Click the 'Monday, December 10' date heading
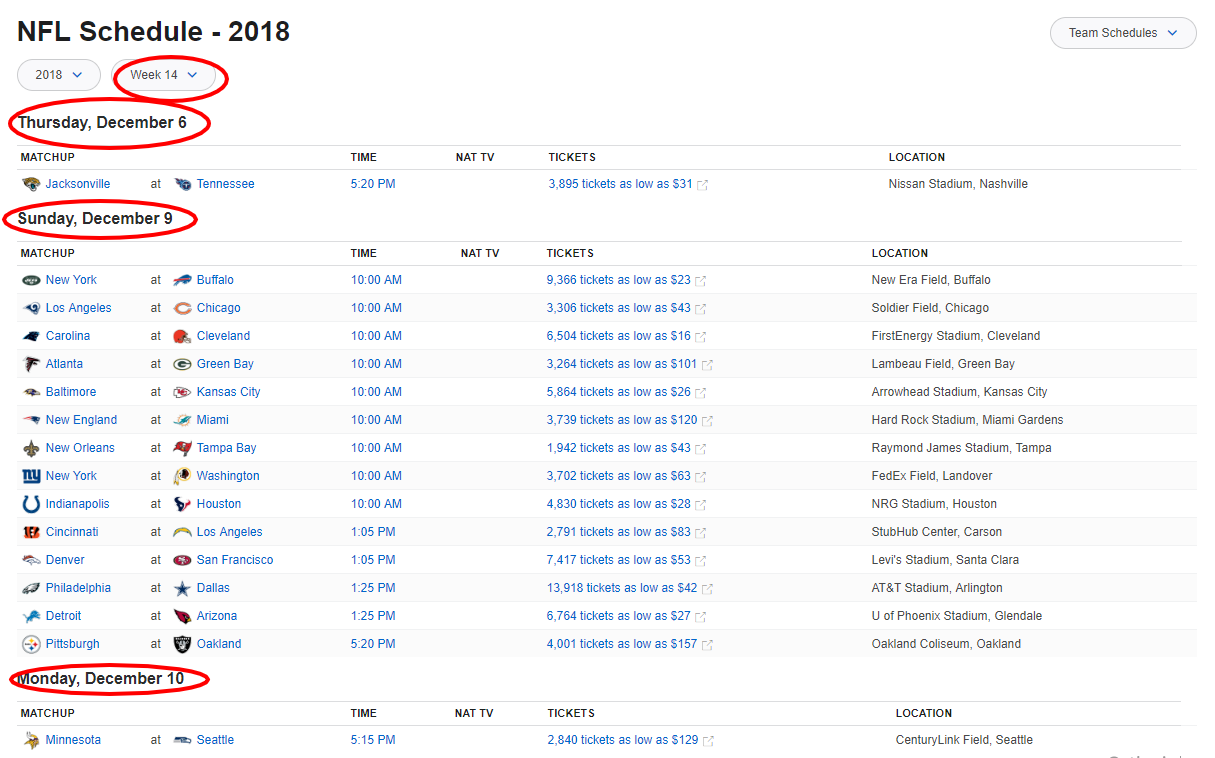This screenshot has width=1215, height=758. tap(101, 679)
